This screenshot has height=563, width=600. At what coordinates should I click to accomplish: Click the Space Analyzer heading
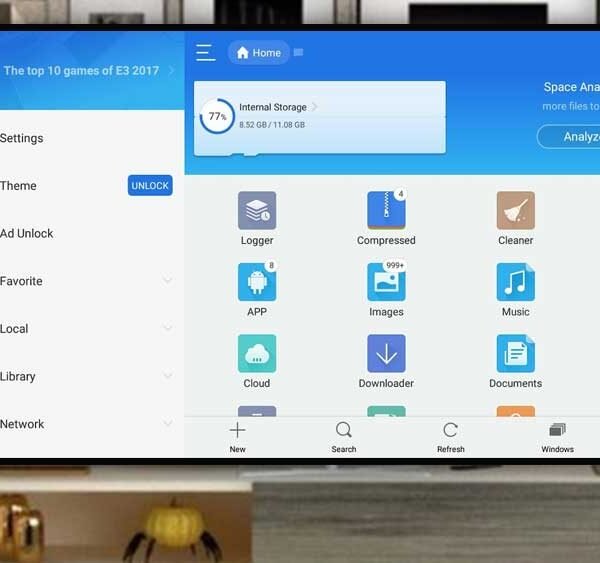(572, 87)
